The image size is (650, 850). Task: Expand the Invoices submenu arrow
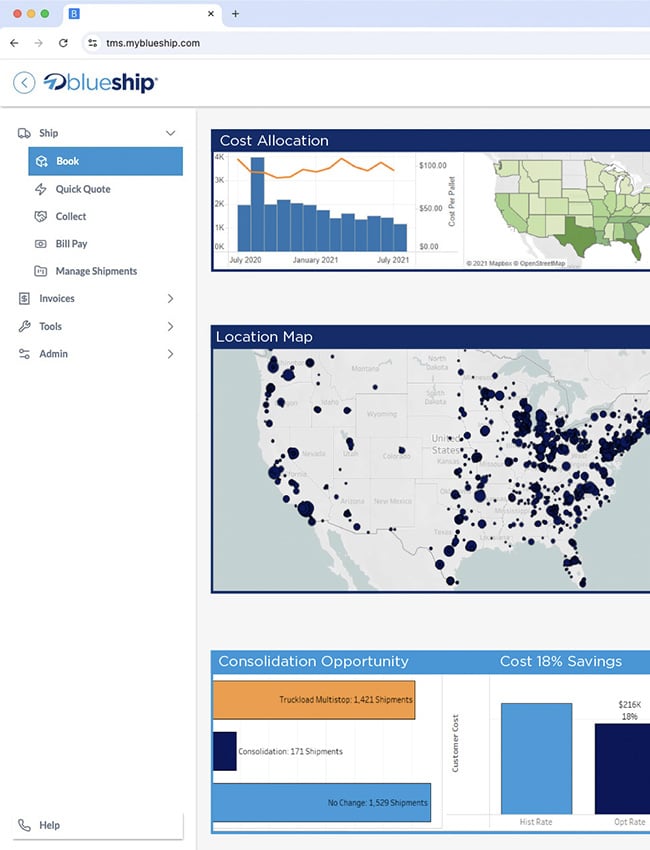pyautogui.click(x=170, y=299)
